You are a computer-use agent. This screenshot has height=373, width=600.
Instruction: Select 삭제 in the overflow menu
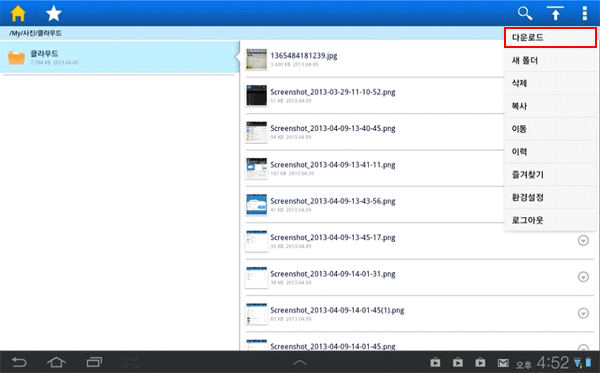pos(550,83)
